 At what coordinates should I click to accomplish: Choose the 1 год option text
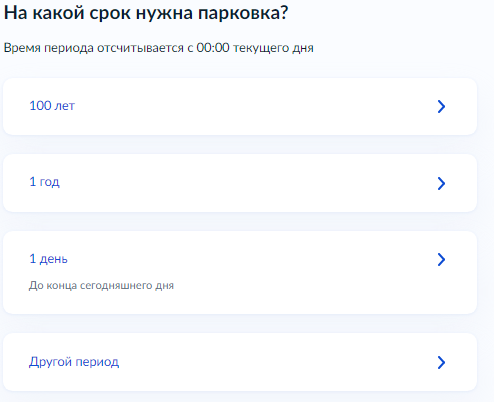(44, 182)
